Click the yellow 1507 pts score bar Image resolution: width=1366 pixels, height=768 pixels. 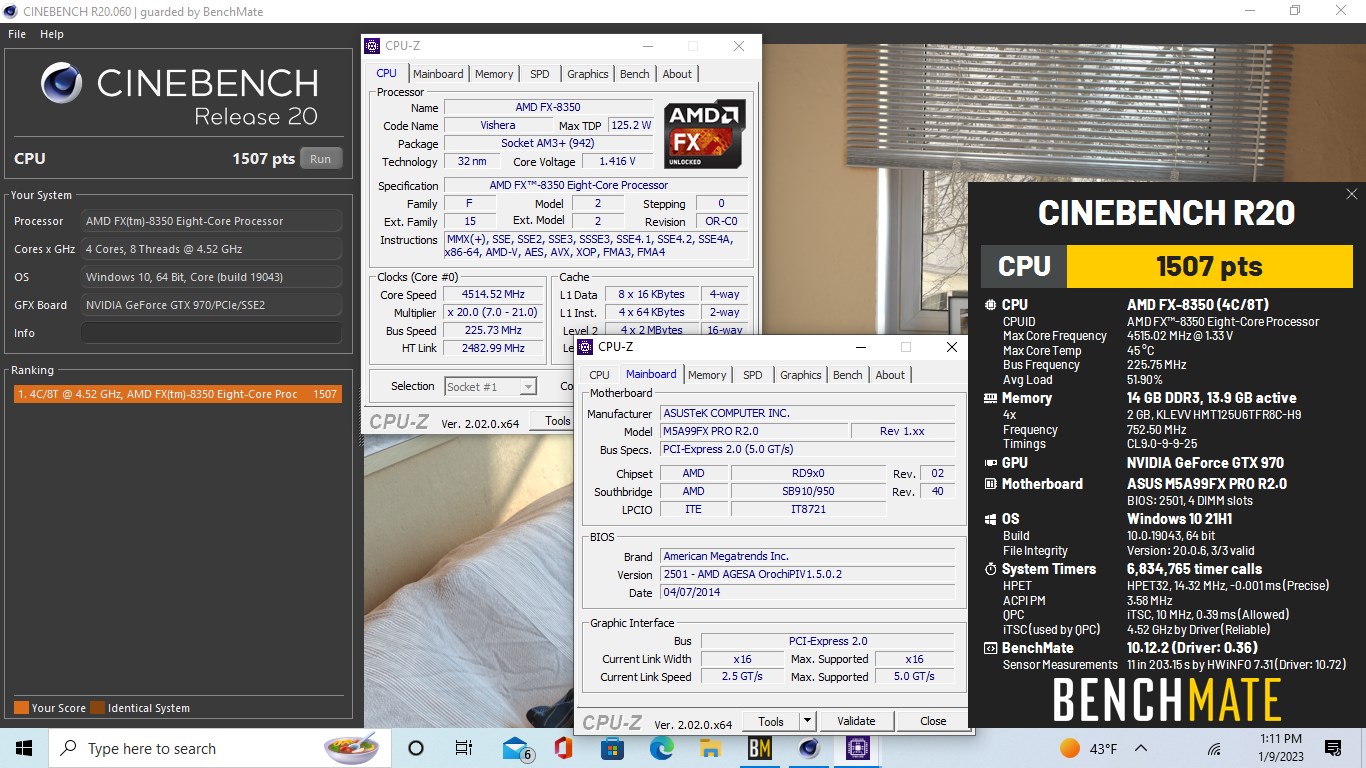1209,266
